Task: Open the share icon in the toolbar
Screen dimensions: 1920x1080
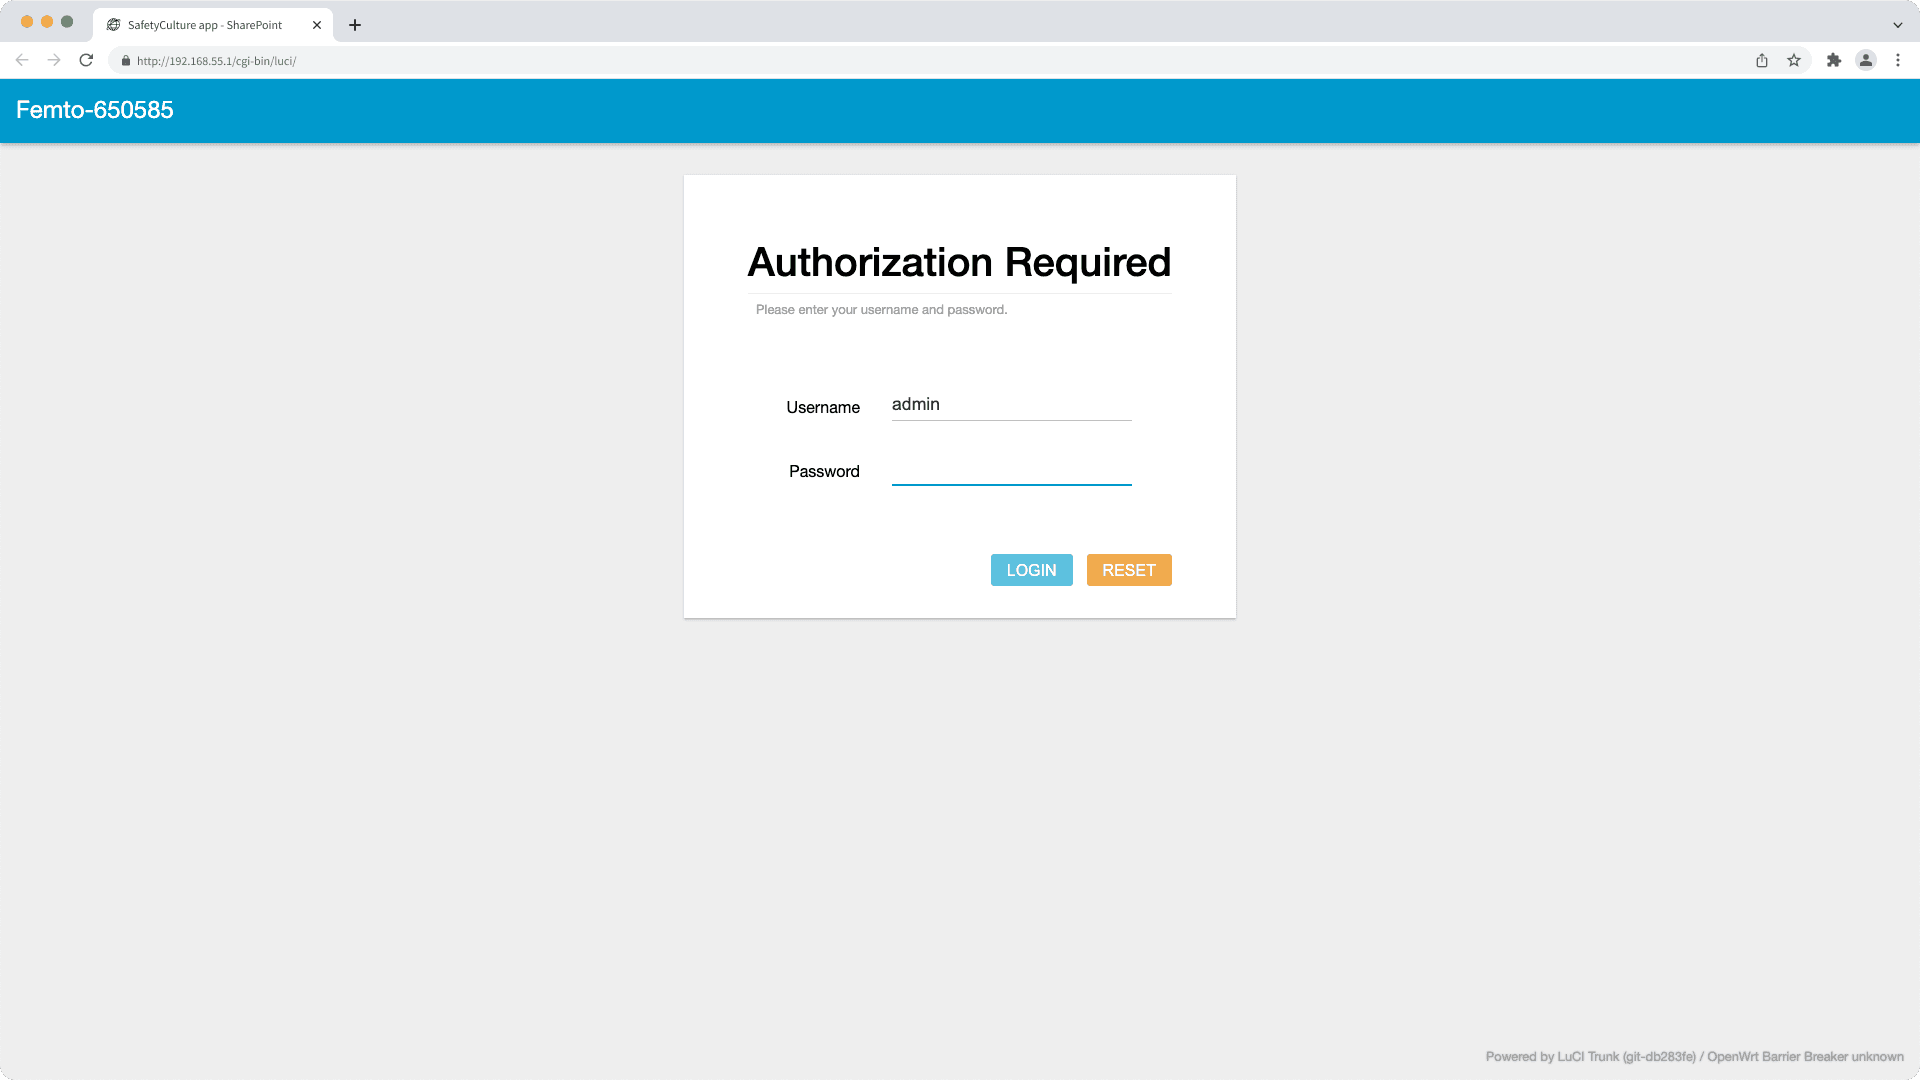Action: point(1761,60)
